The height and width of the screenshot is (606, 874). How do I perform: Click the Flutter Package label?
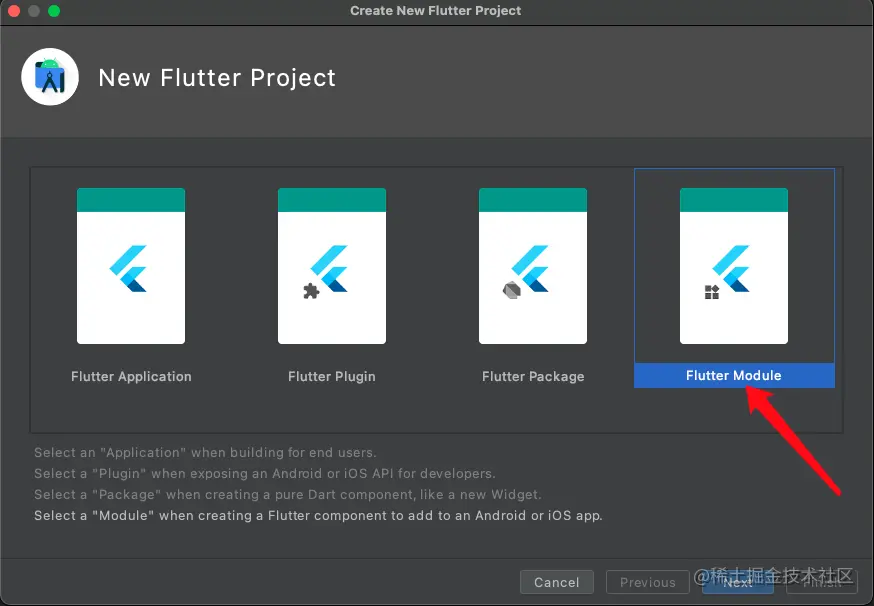coord(533,376)
